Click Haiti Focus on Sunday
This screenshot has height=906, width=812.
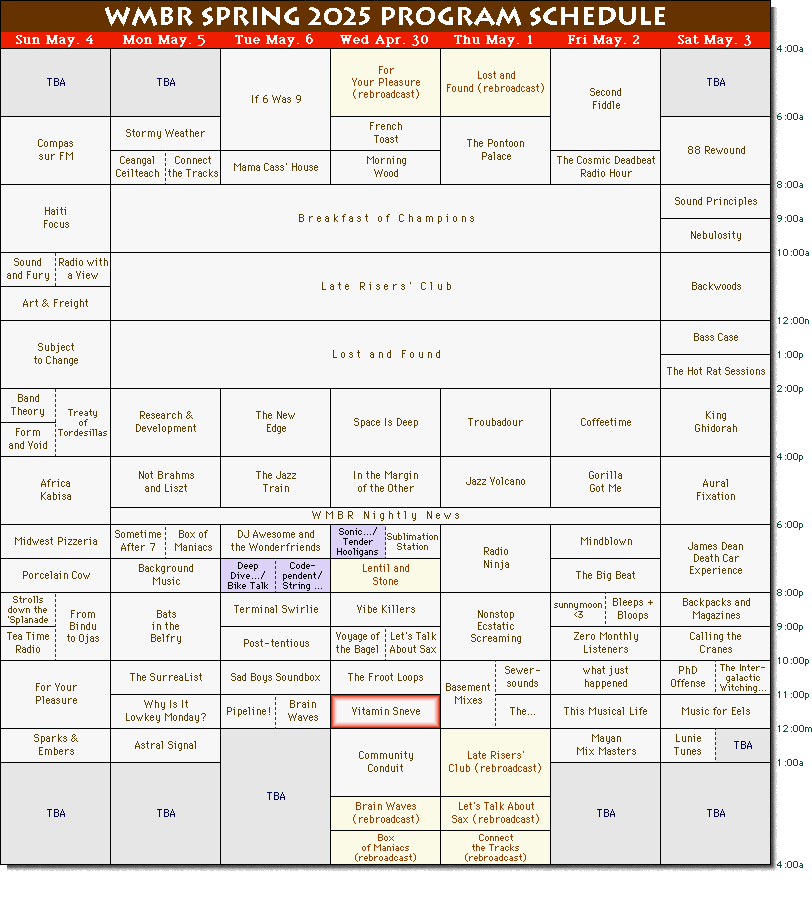pyautogui.click(x=55, y=218)
